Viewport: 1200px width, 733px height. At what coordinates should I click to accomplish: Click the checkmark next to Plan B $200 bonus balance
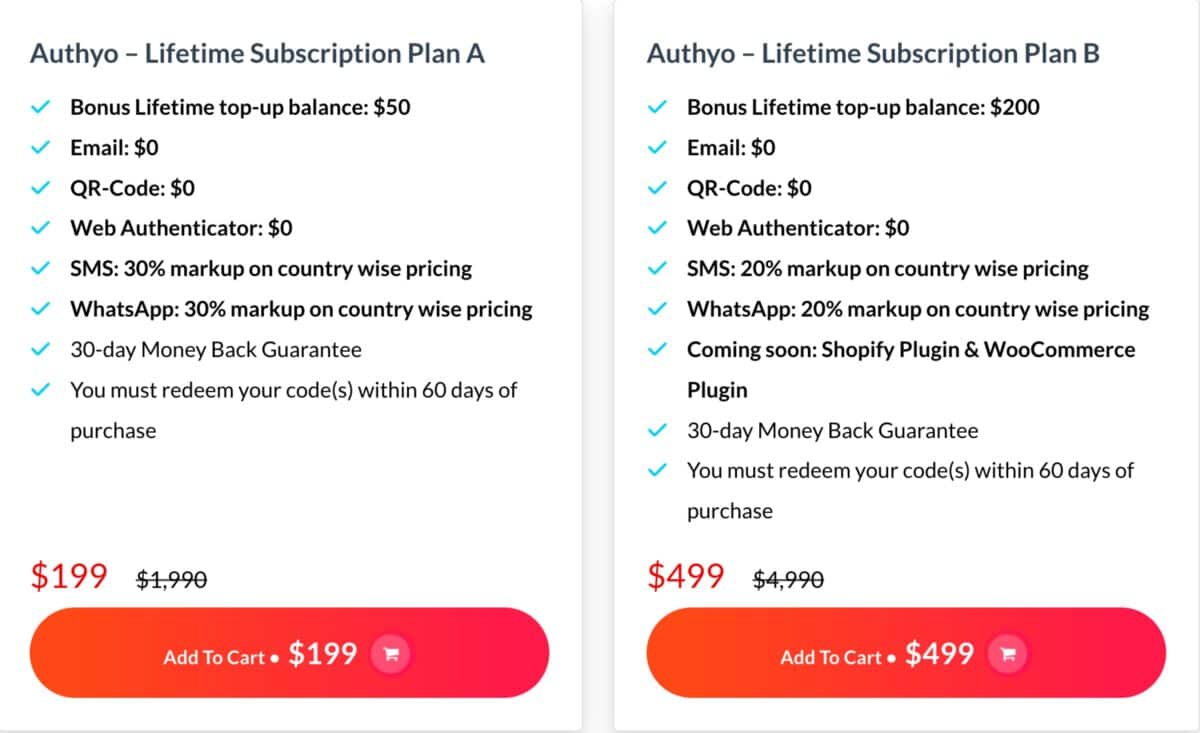(658, 108)
